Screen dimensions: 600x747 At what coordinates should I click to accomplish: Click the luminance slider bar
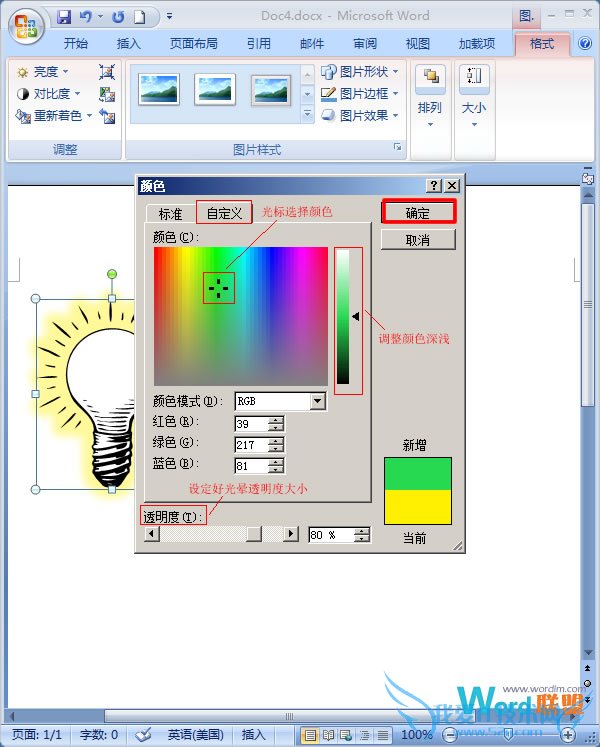coord(343,317)
